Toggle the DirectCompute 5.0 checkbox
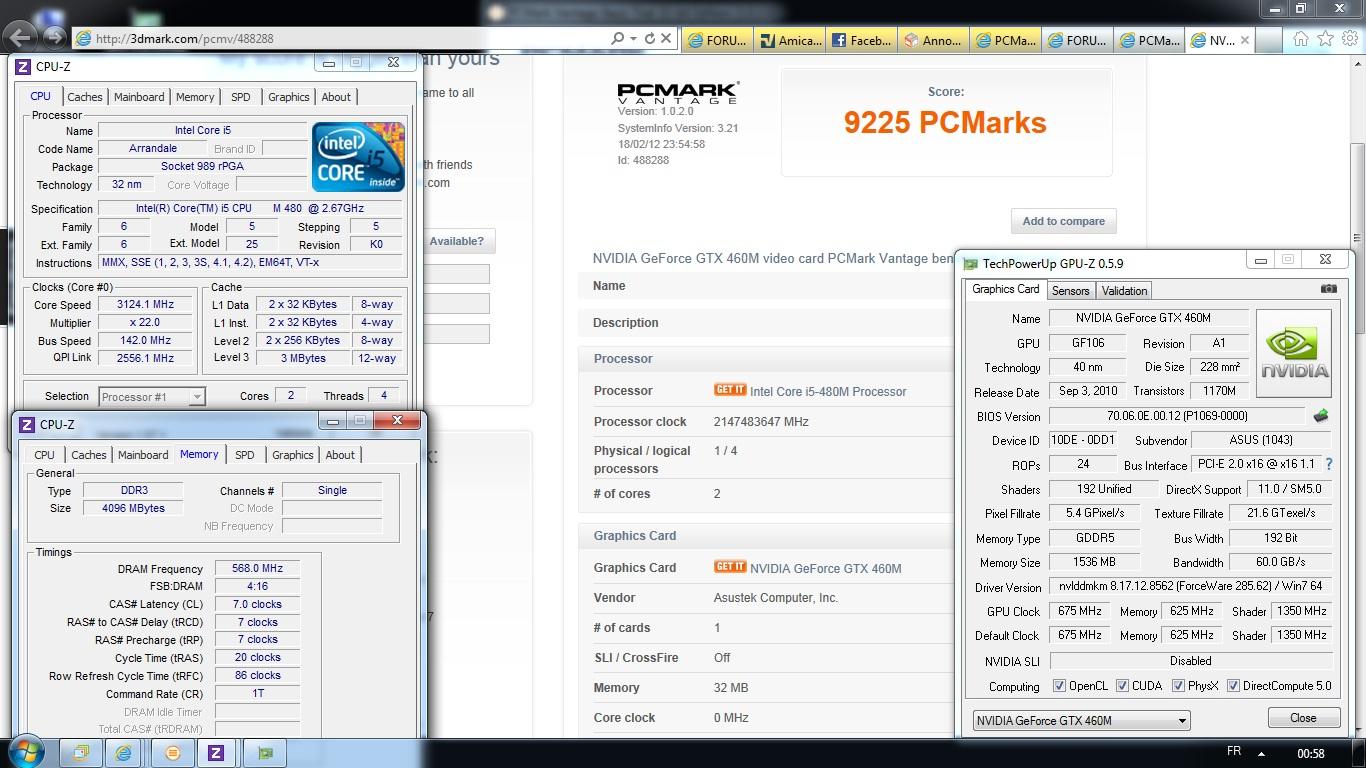Screen dimensions: 1366x768 (x=1233, y=686)
